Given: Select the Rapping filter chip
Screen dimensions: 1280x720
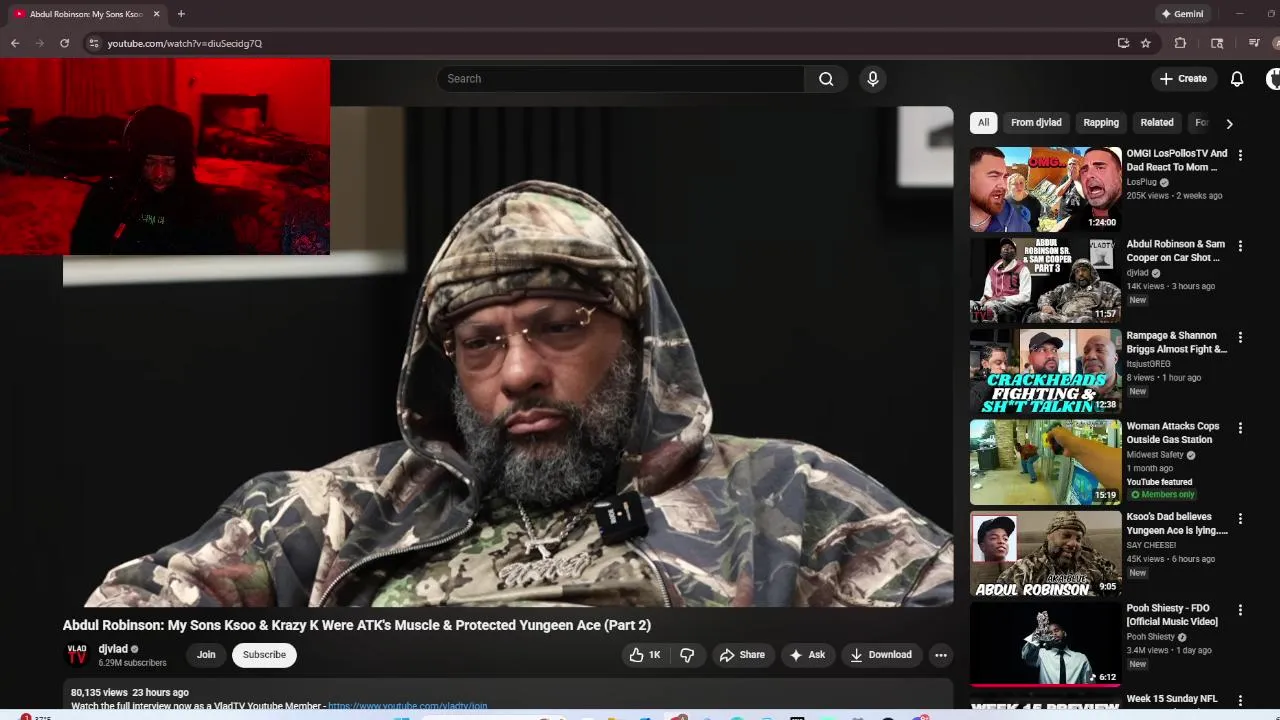Looking at the screenshot, I should [x=1101, y=123].
